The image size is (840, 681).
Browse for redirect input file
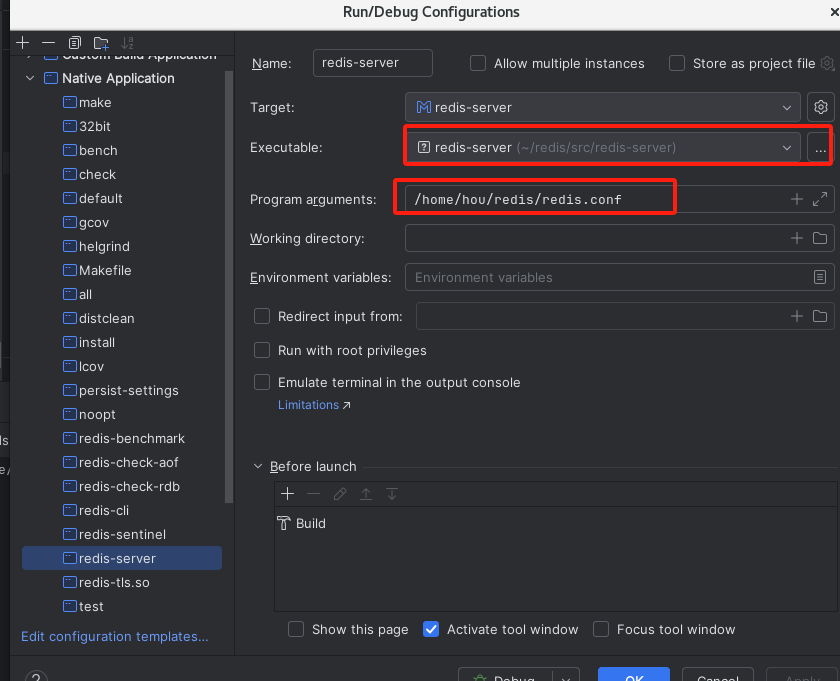[x=820, y=316]
